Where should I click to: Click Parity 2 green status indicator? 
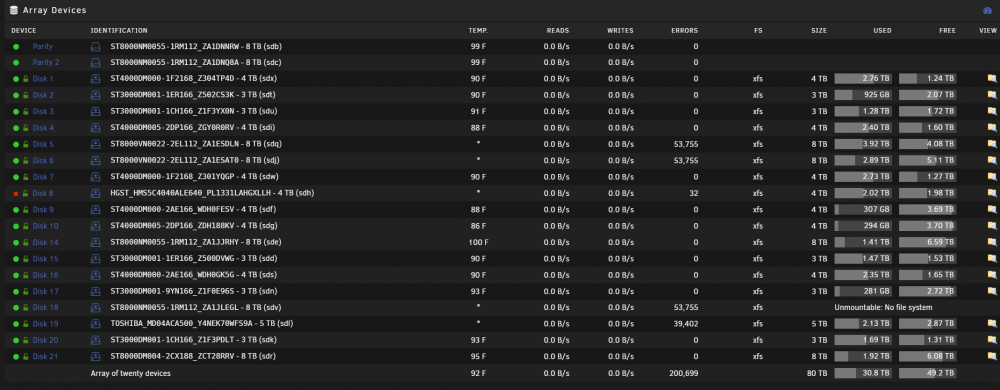click(x=16, y=62)
